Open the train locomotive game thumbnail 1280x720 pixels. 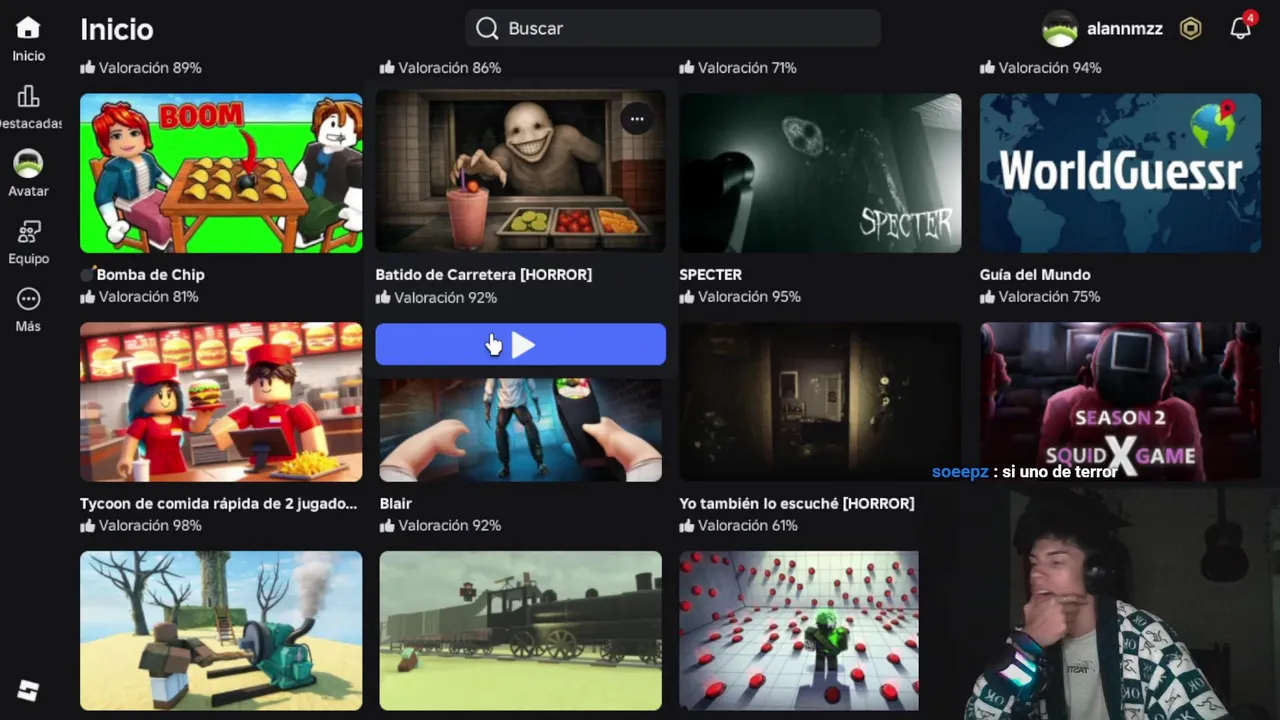(x=520, y=631)
